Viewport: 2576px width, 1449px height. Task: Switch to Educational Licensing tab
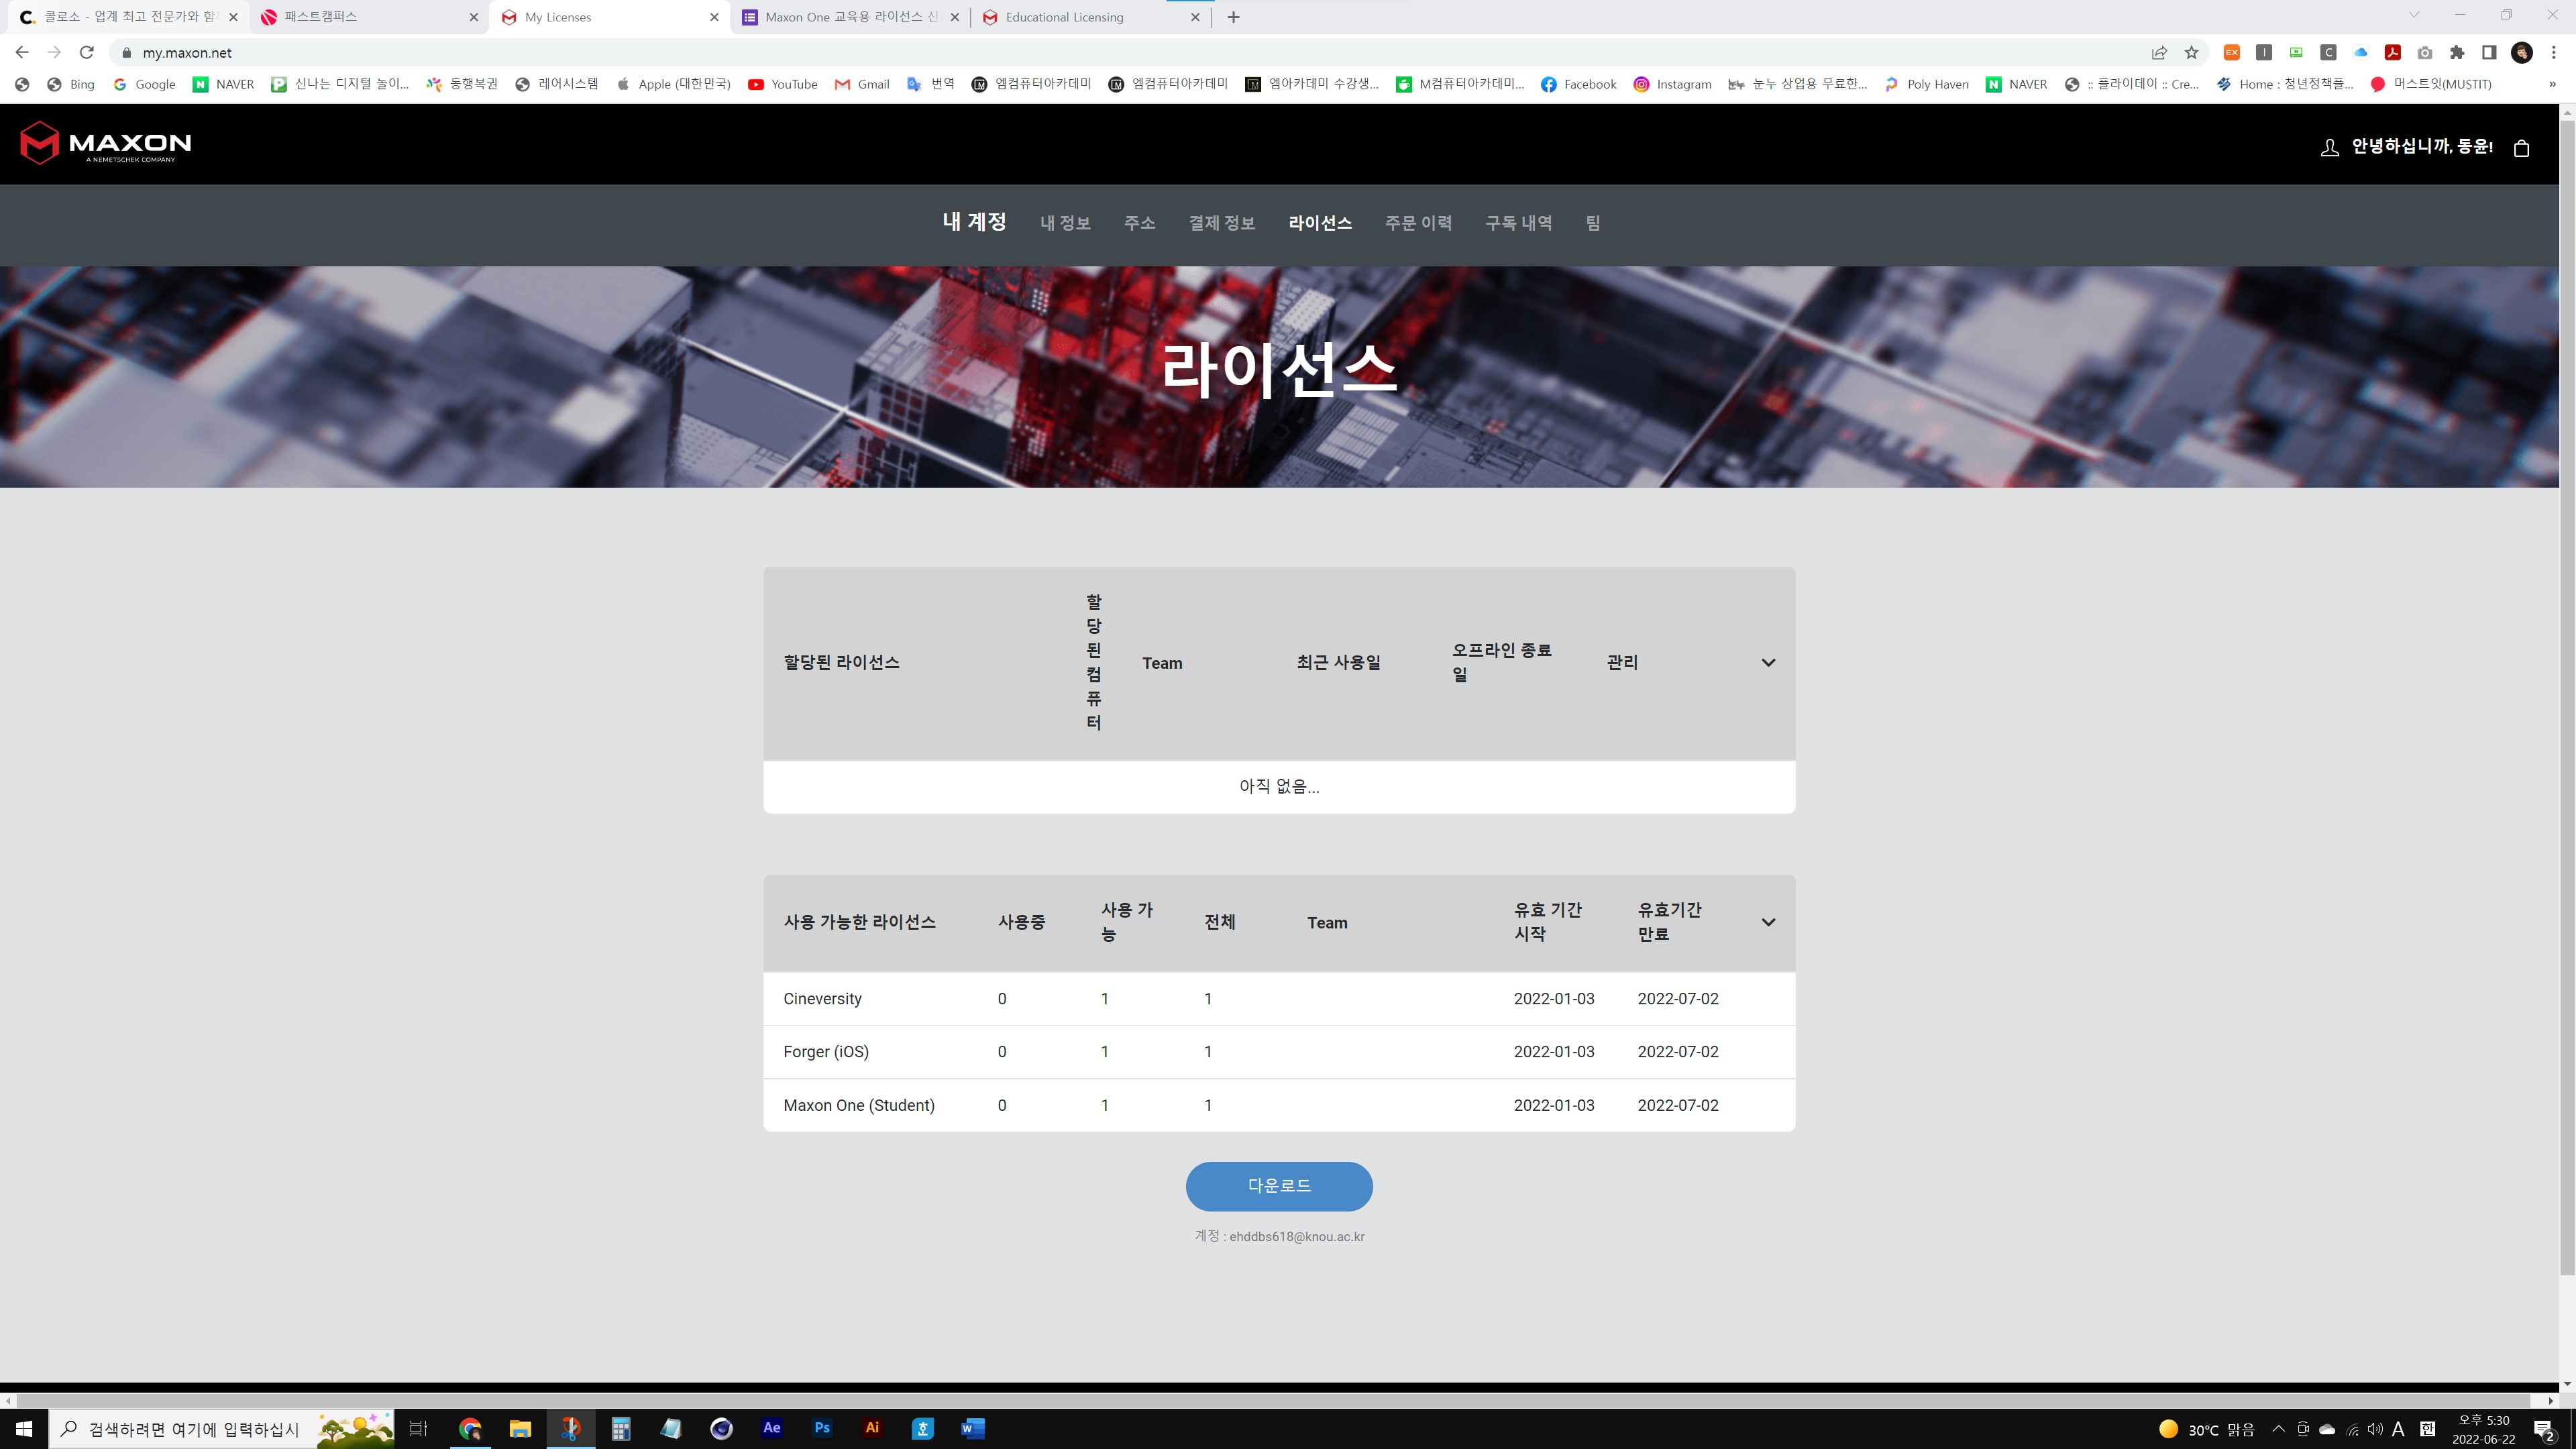point(1090,17)
